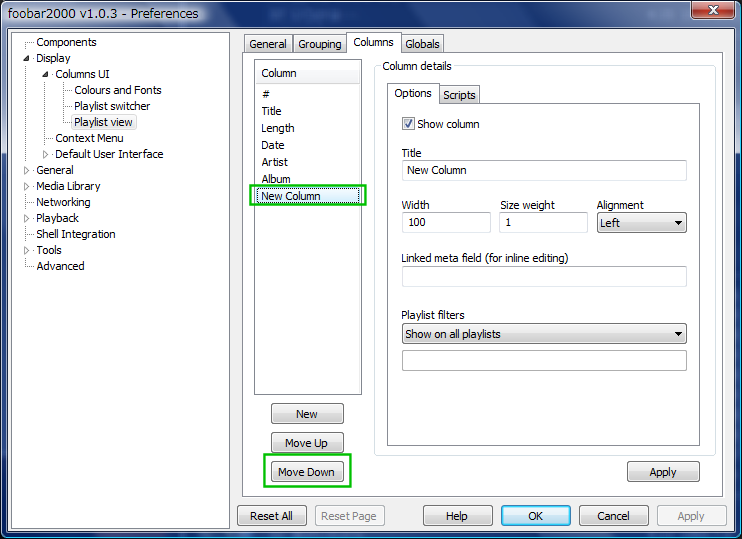
Task: Switch to the General tab
Action: point(268,44)
